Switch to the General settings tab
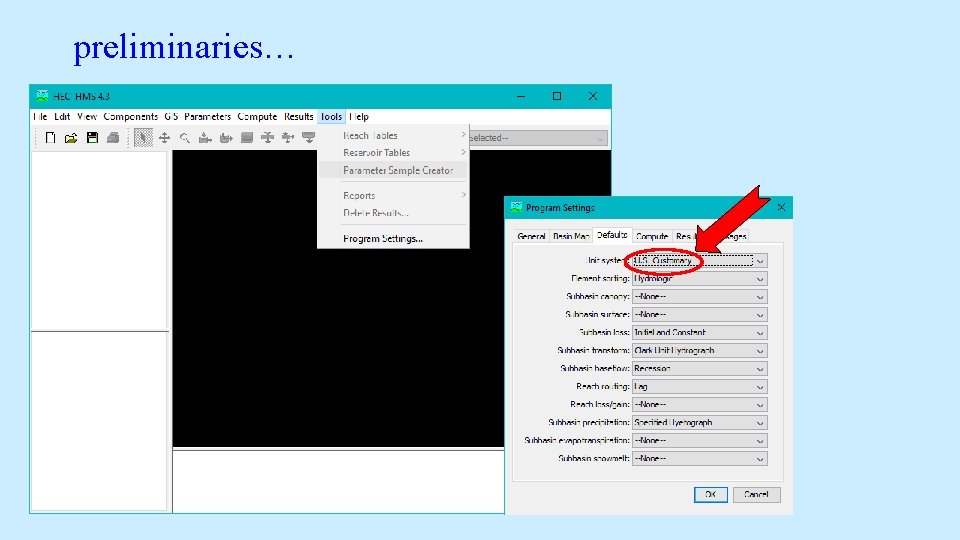This screenshot has width=960, height=540. (531, 236)
